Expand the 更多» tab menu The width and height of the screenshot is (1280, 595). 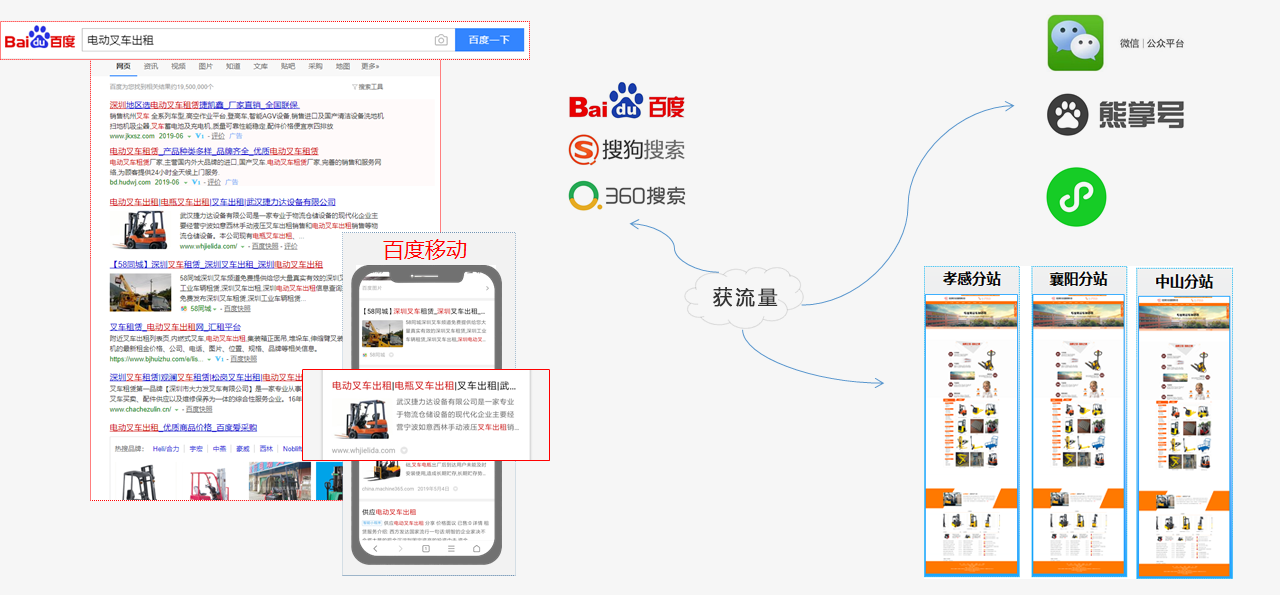371,66
